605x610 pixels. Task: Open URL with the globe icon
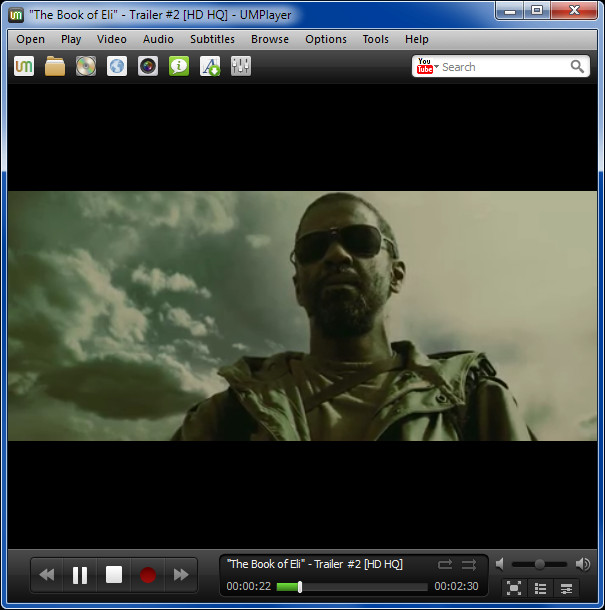coord(117,66)
